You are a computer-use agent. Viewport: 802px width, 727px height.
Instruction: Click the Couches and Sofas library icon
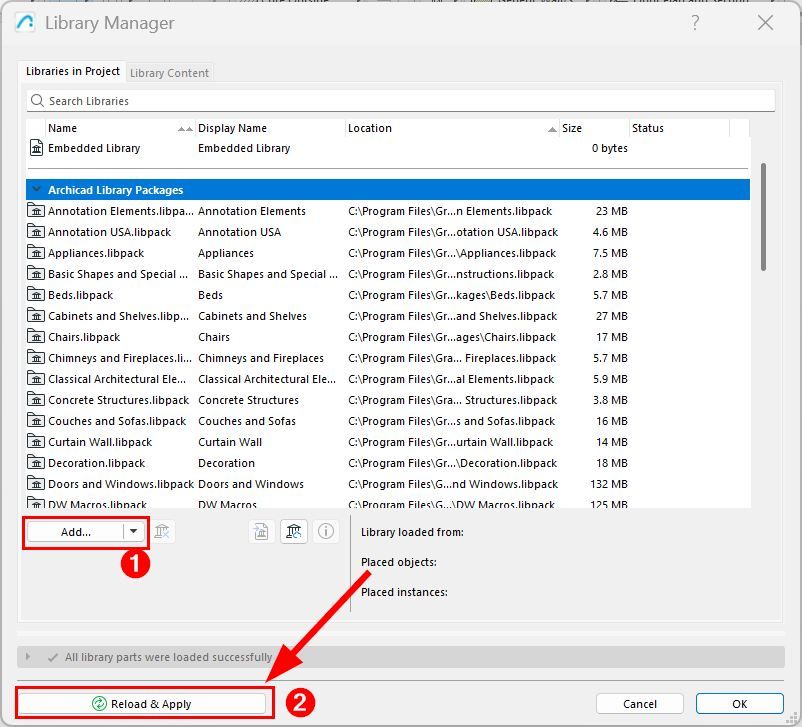point(36,420)
